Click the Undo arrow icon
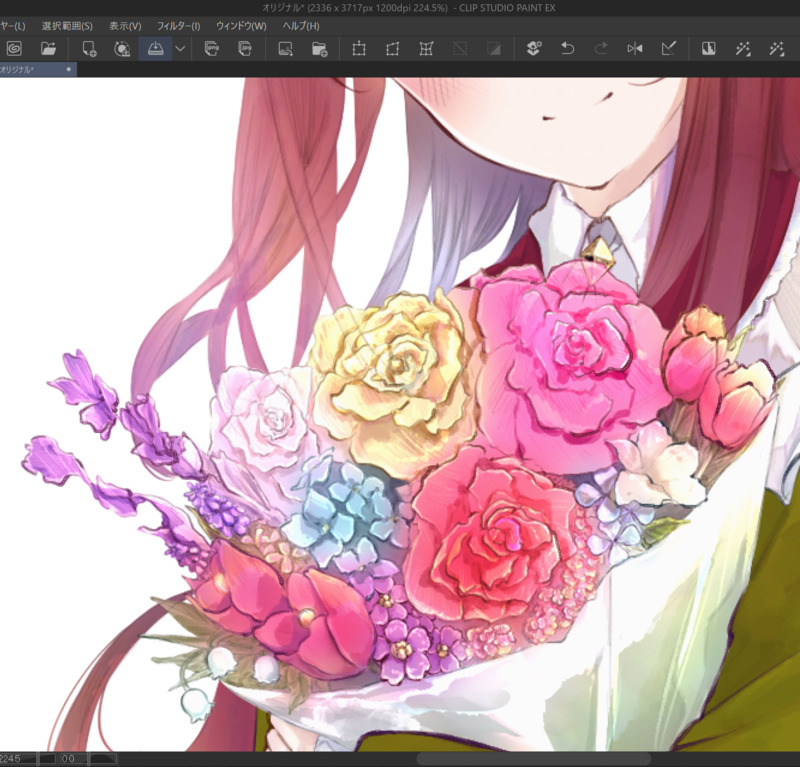Viewport: 800px width, 767px height. [x=567, y=48]
